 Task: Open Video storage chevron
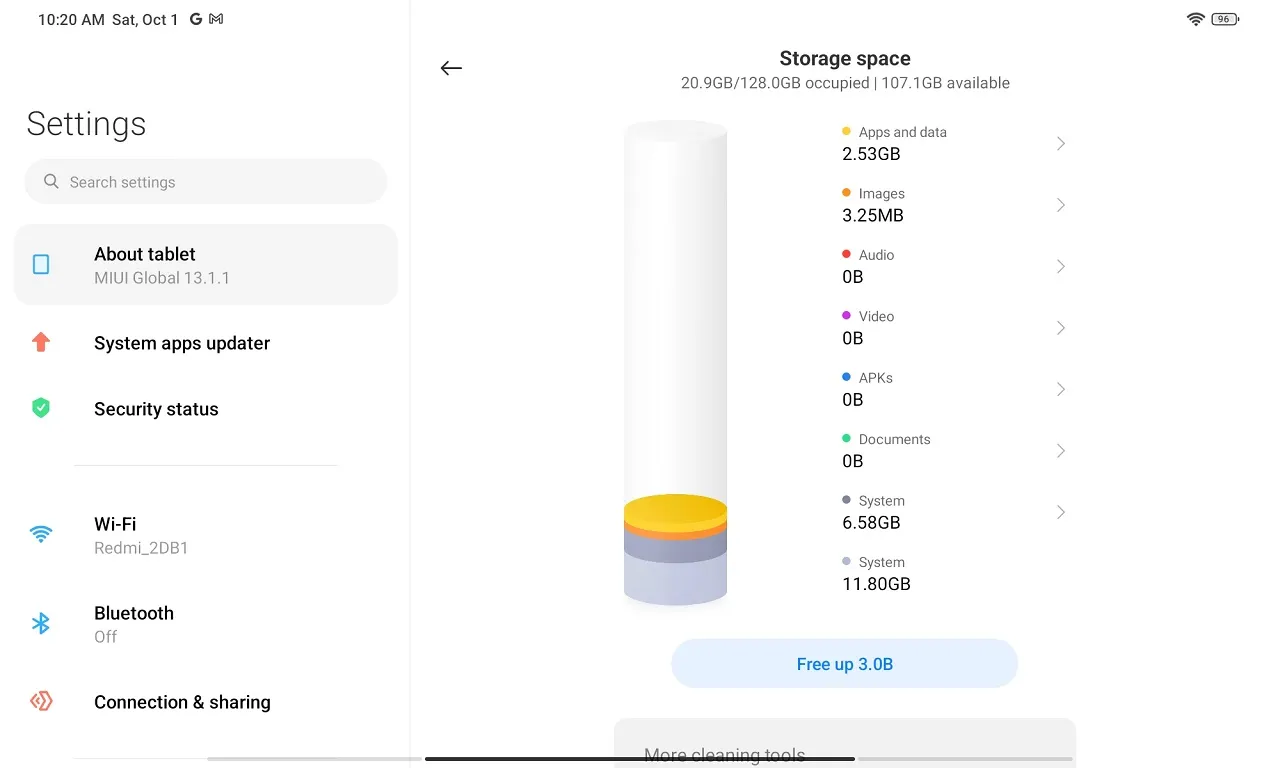tap(1061, 328)
